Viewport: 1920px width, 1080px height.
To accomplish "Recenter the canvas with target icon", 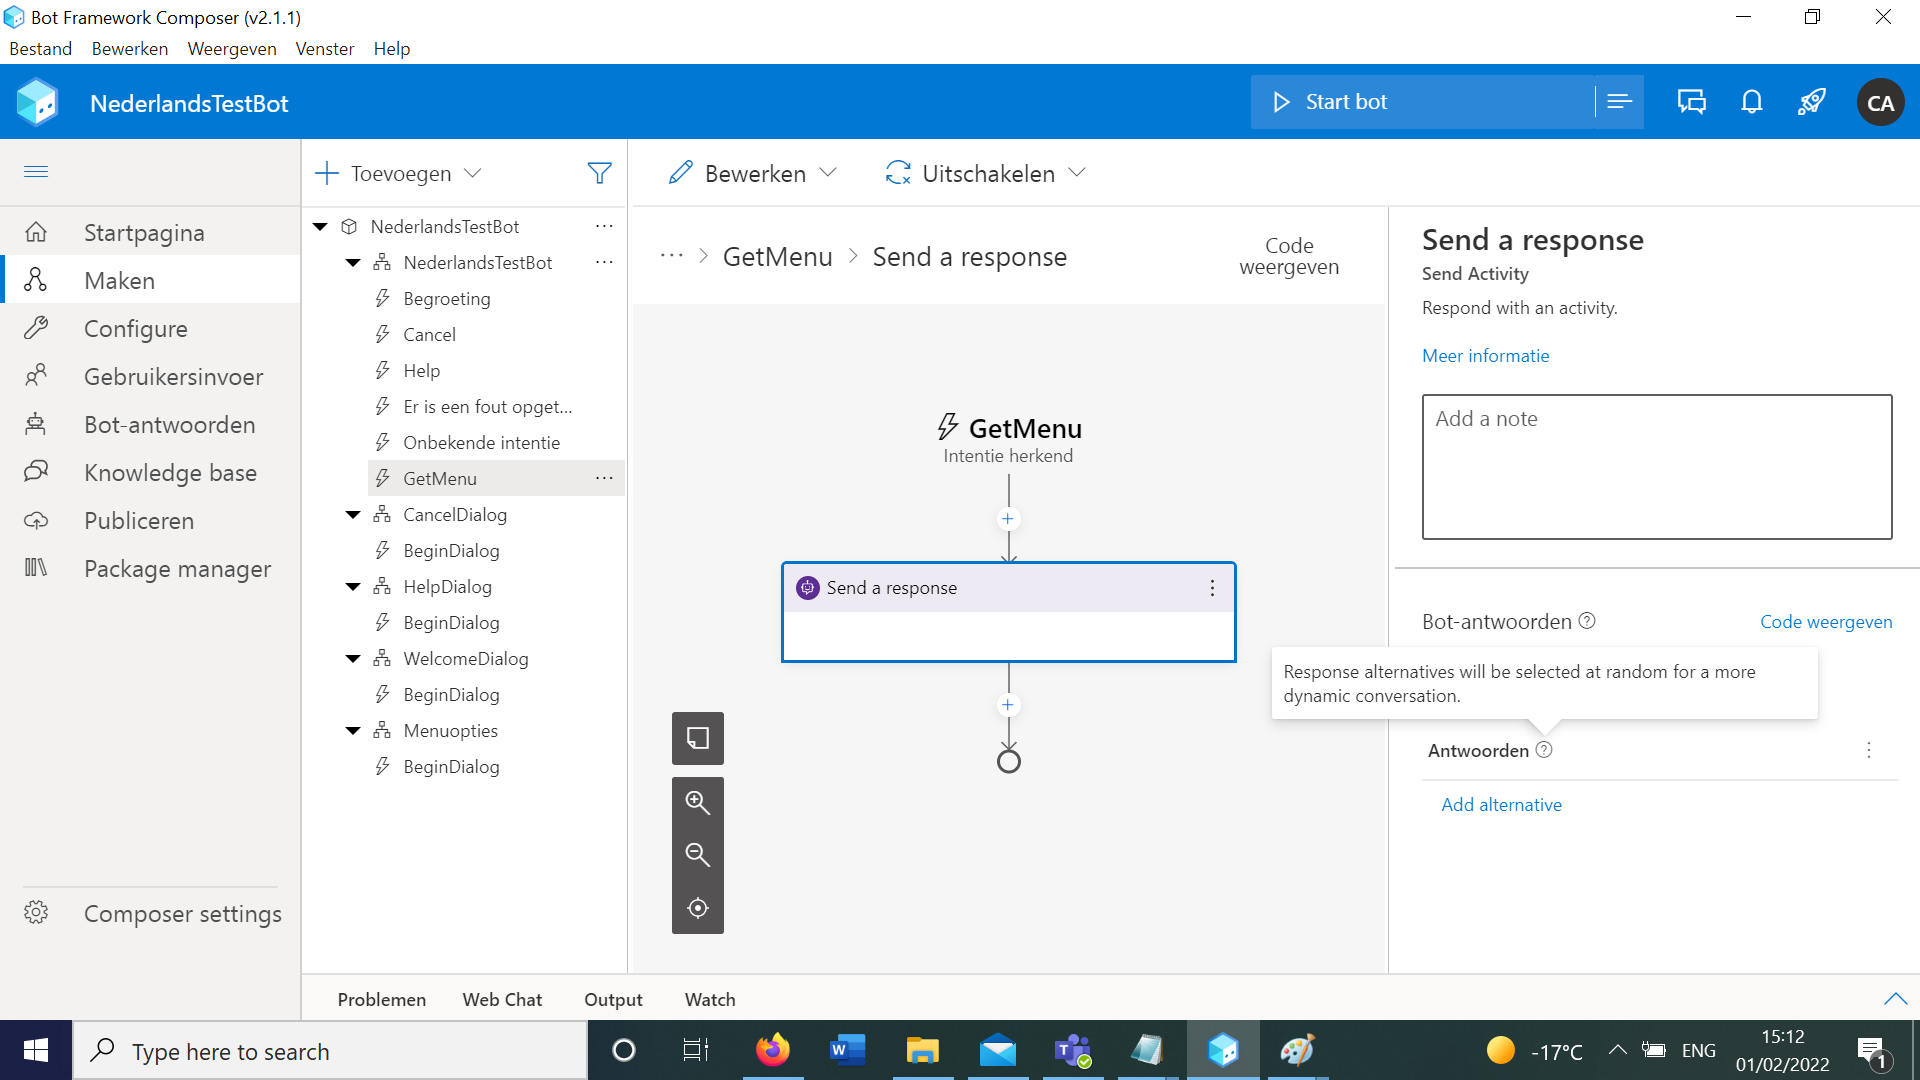I will pos(697,908).
